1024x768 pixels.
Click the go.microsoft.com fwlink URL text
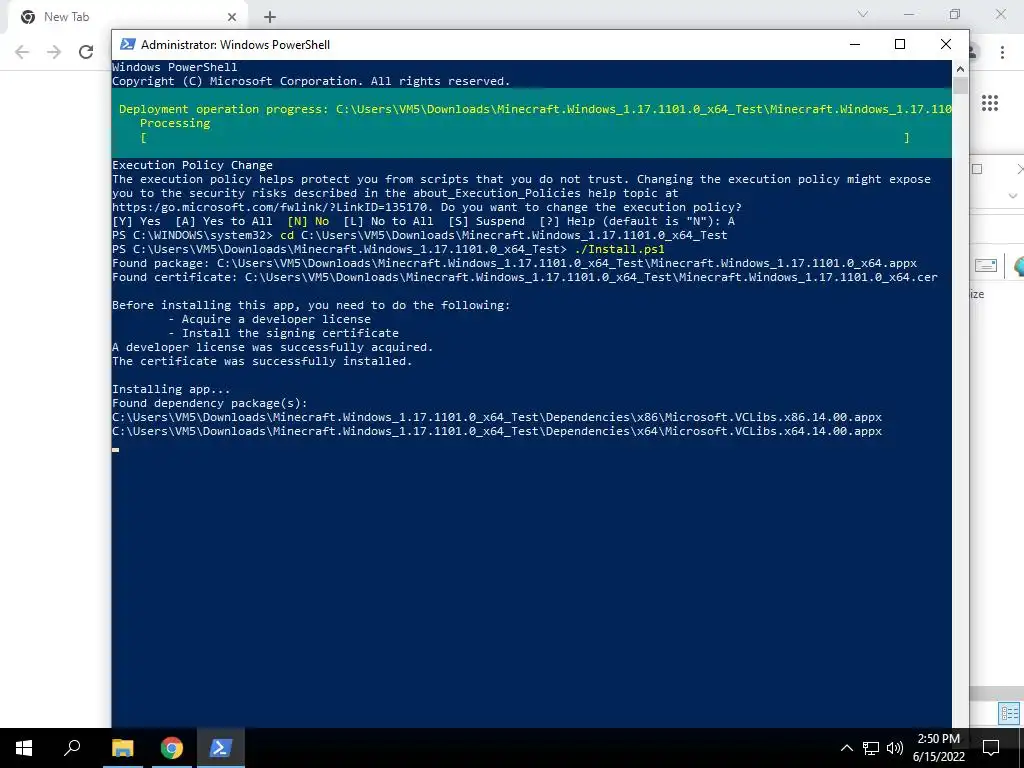269,207
